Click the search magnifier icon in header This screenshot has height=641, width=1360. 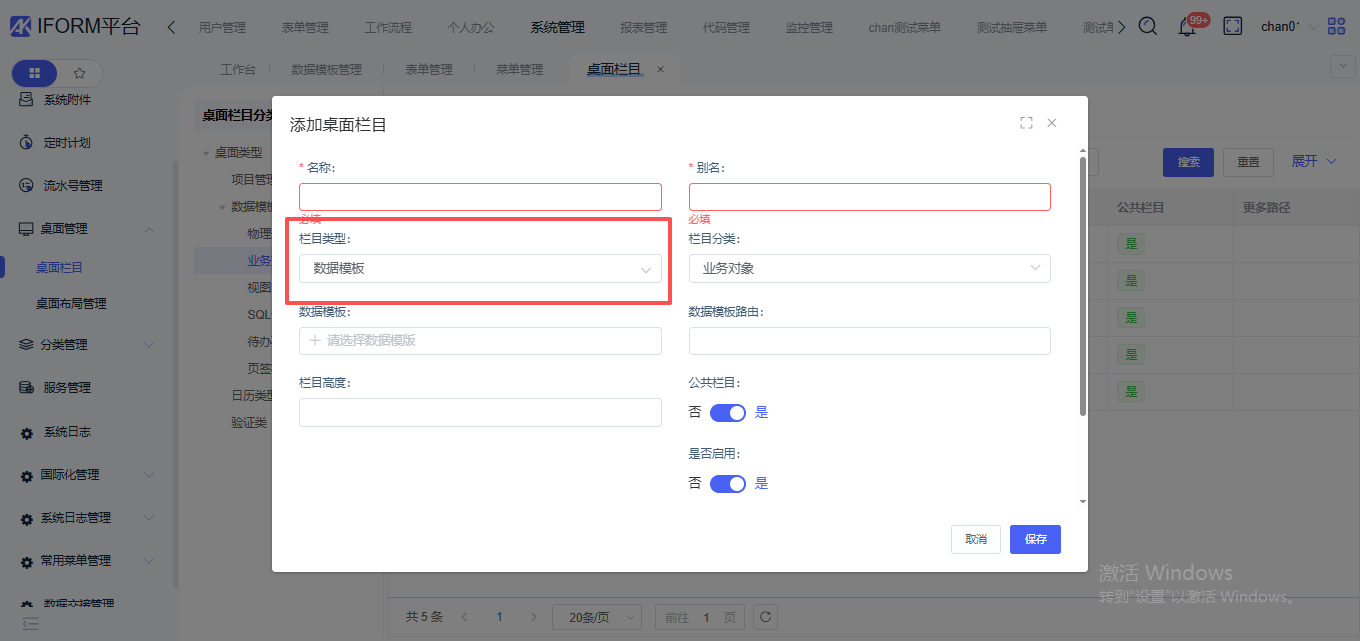click(1148, 27)
